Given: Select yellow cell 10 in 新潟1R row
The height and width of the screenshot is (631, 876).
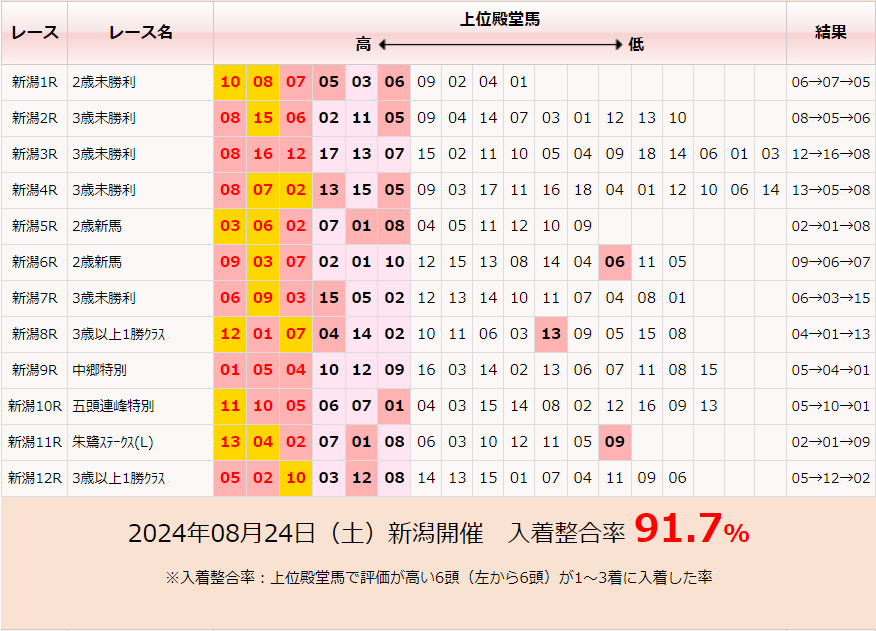Looking at the screenshot, I should pos(230,82).
